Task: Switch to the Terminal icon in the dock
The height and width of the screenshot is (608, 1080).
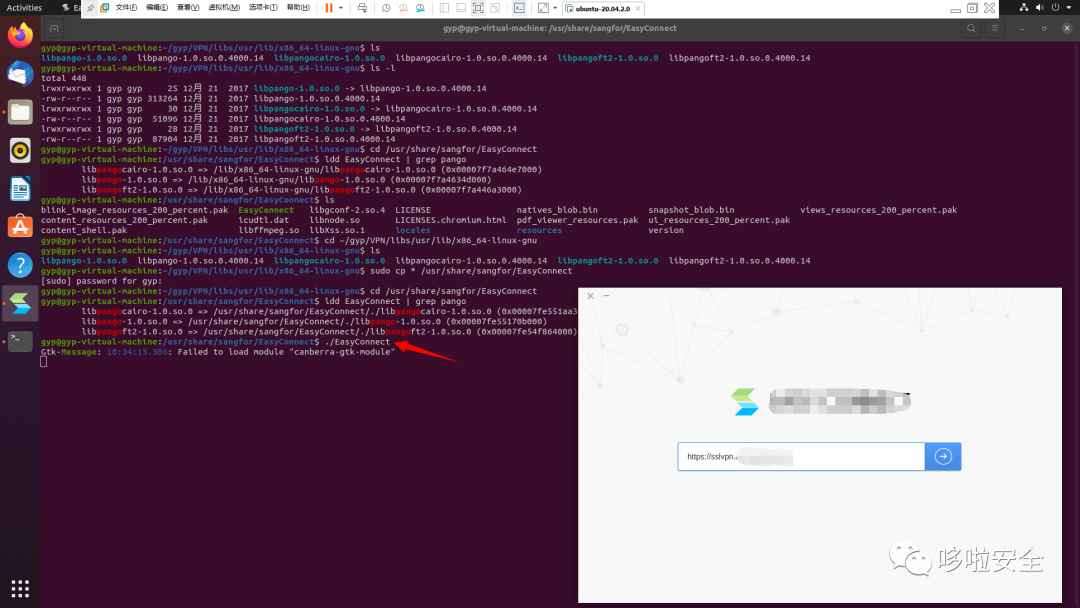Action: (x=20, y=341)
